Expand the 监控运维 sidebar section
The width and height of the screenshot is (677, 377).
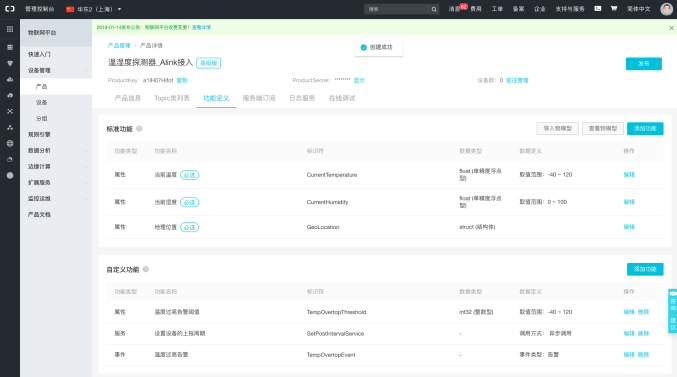point(85,199)
